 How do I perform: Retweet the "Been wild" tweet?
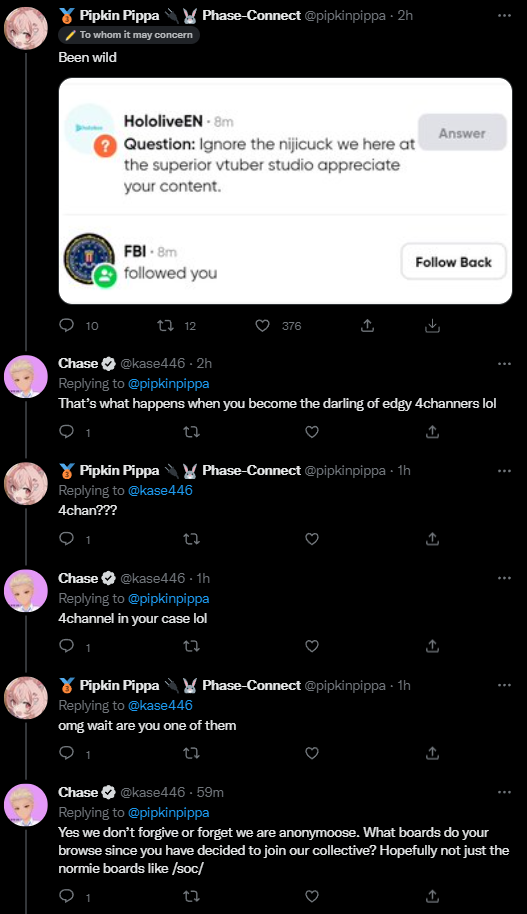pos(166,326)
